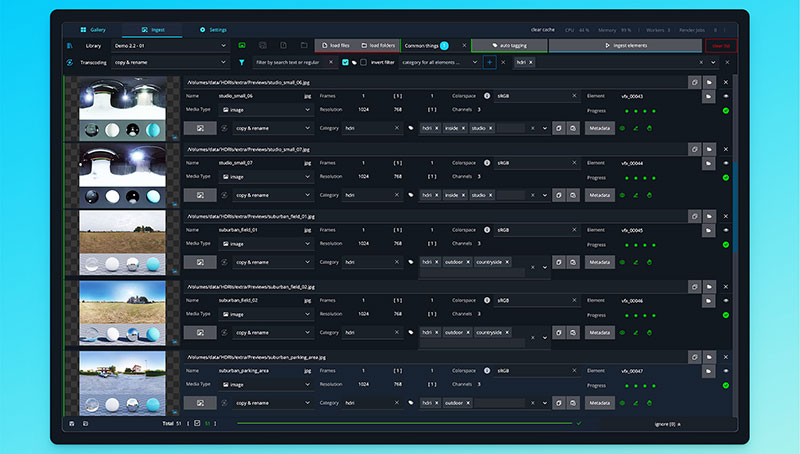Click the green image icon beside Library dropdown
800x454 pixels.
pyautogui.click(x=242, y=45)
